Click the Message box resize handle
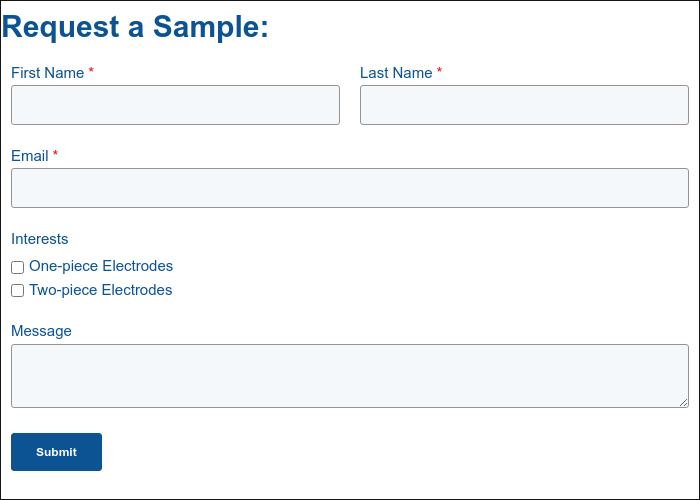 (684, 403)
